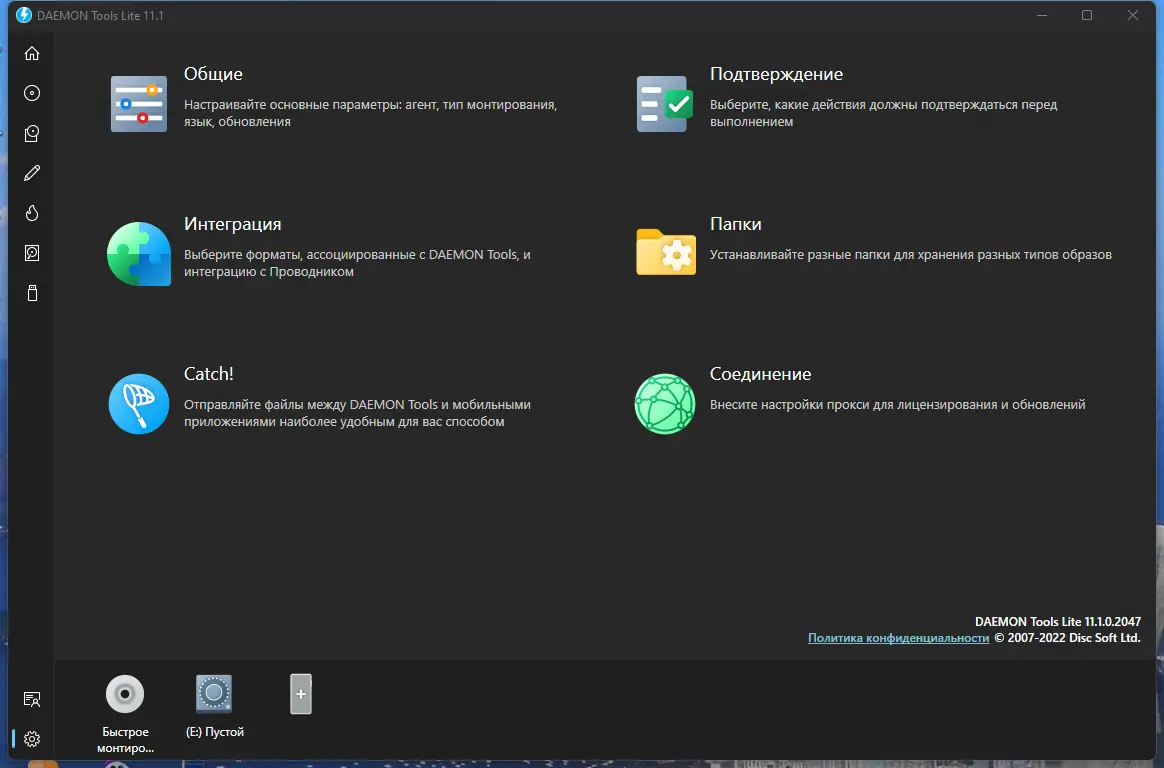Click text 'Отправляйте файлы между DAEMON Tools'
Image resolution: width=1164 pixels, height=768 pixels.
point(310,404)
